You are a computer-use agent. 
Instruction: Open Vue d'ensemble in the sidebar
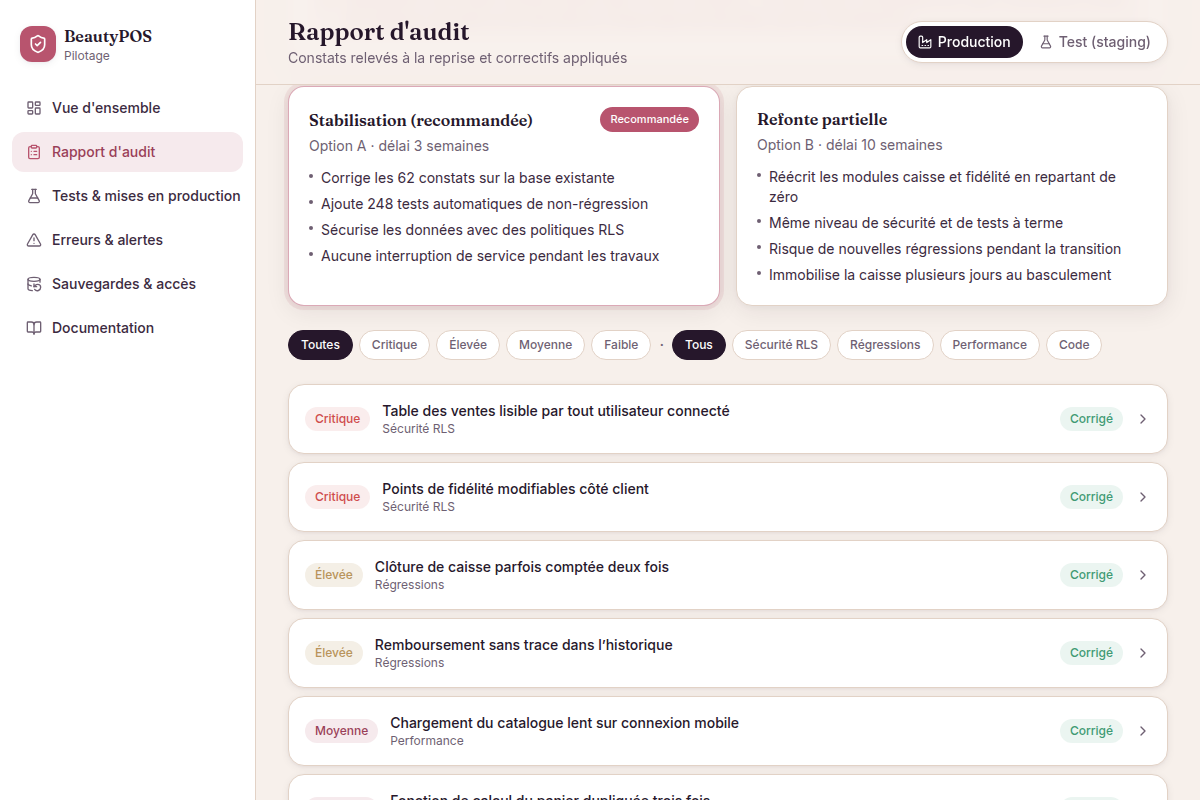[x=127, y=108]
